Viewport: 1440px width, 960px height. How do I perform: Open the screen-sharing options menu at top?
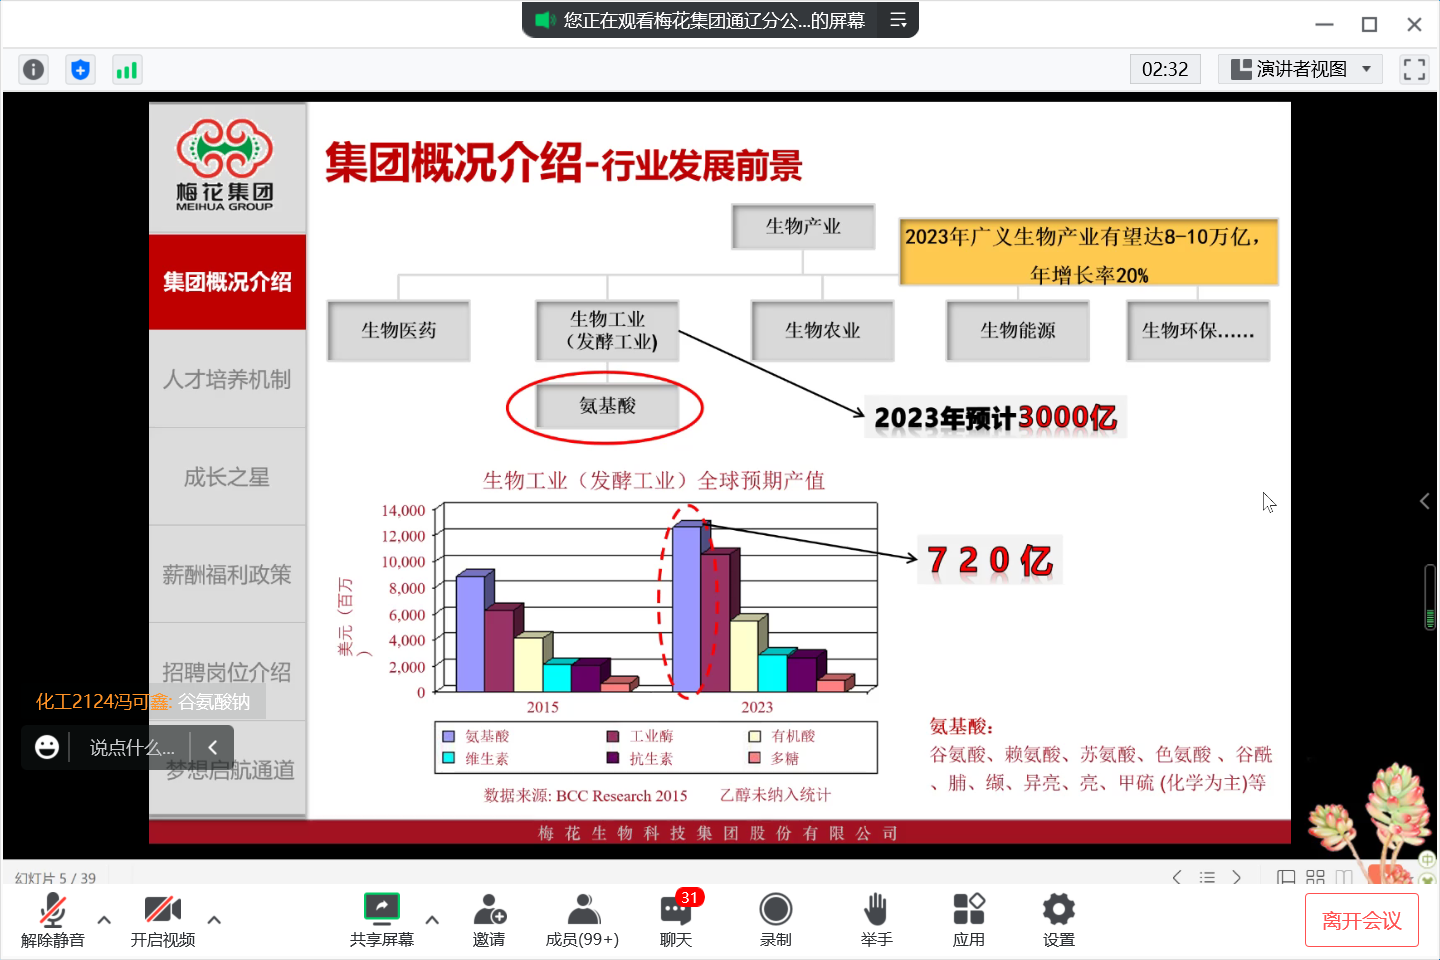coord(898,20)
